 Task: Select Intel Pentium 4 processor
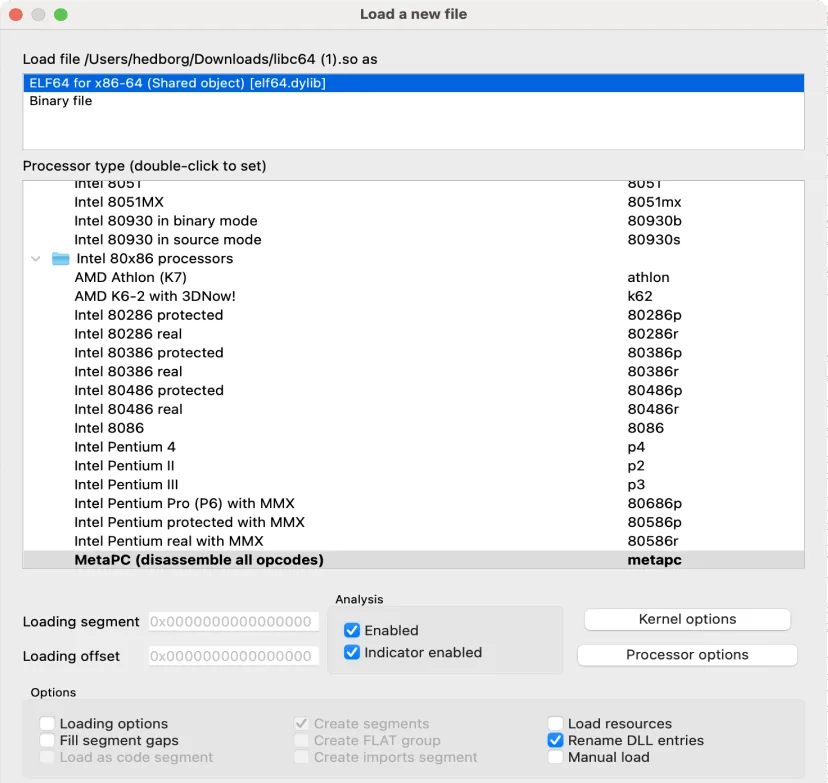click(x=413, y=447)
